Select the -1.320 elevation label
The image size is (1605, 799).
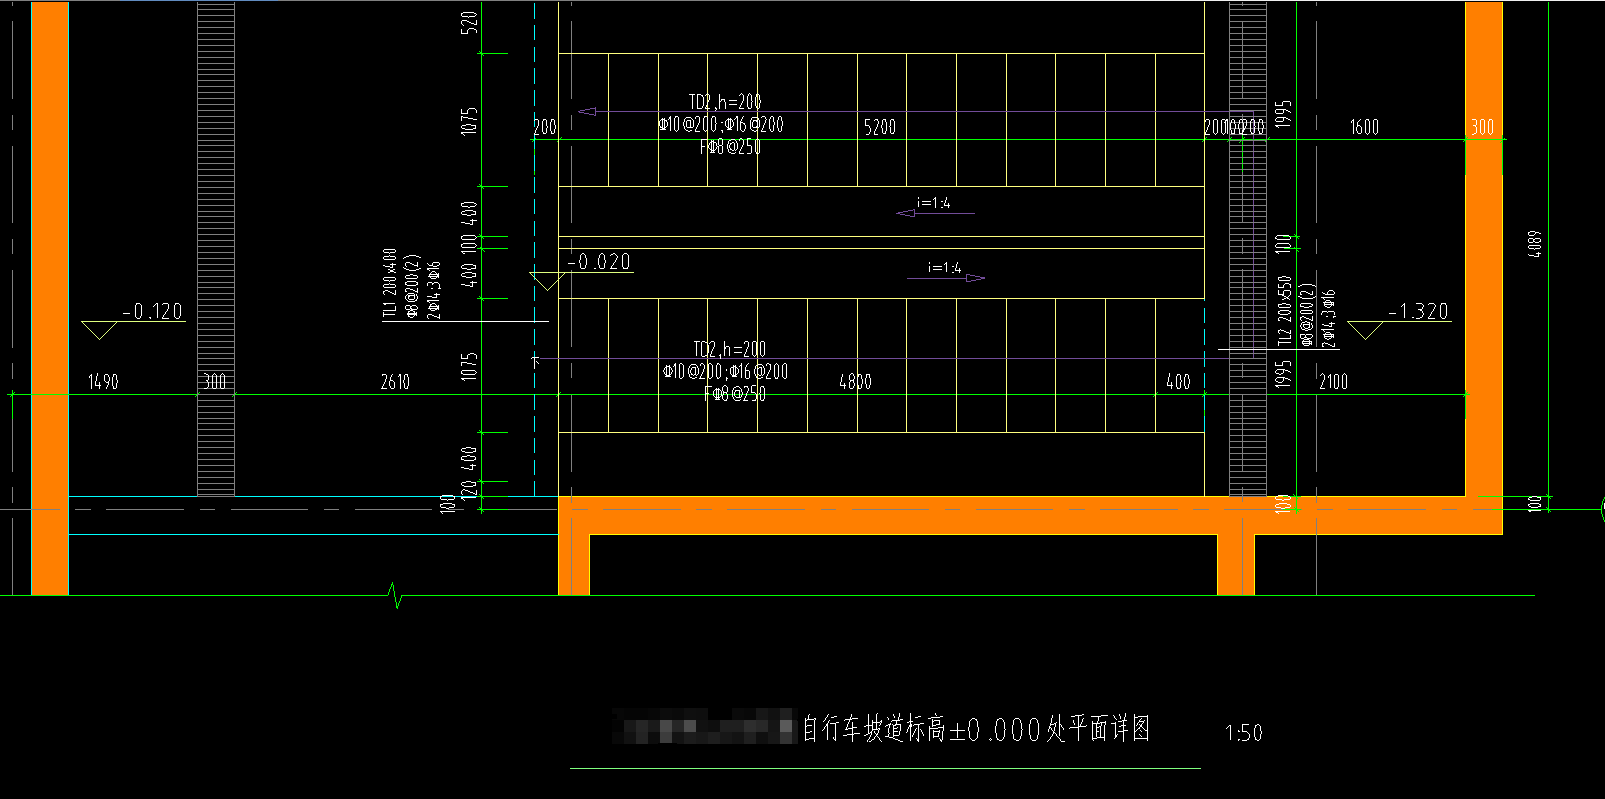[1418, 311]
